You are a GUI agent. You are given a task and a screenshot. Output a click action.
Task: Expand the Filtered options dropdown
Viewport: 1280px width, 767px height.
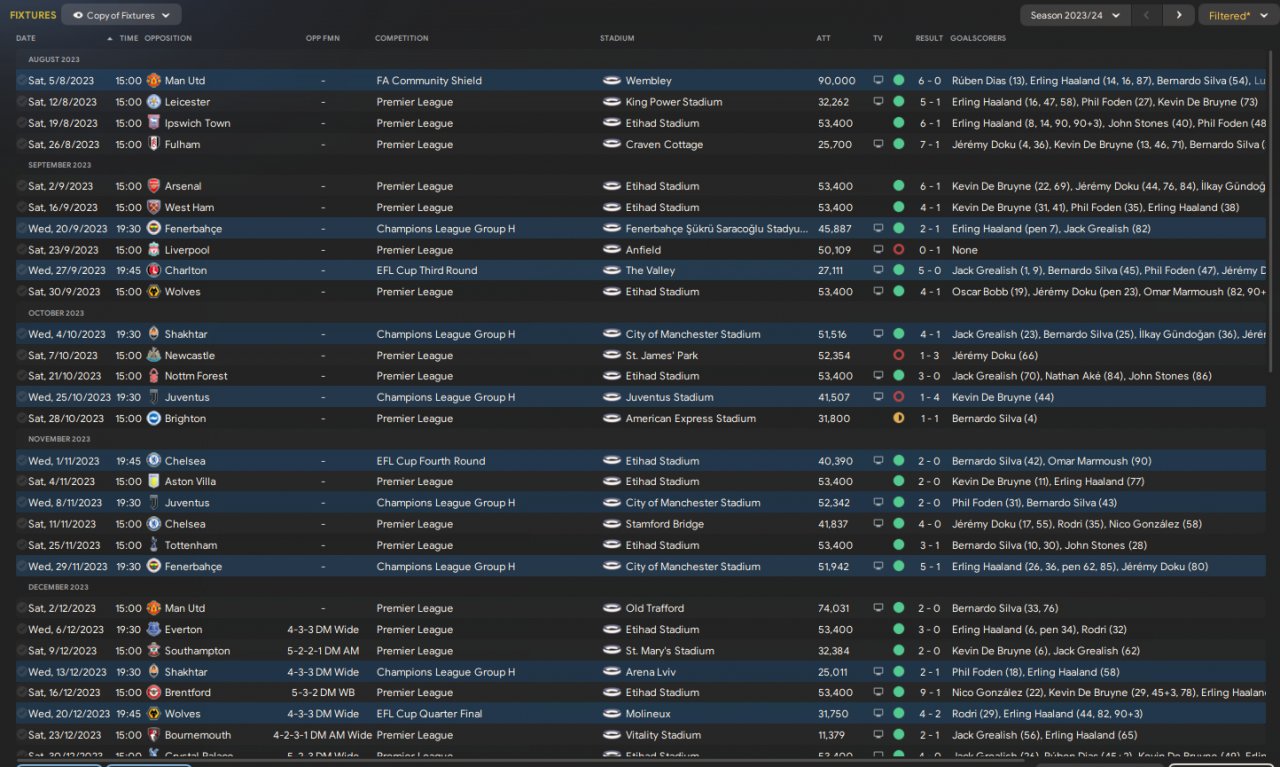(x=1235, y=15)
